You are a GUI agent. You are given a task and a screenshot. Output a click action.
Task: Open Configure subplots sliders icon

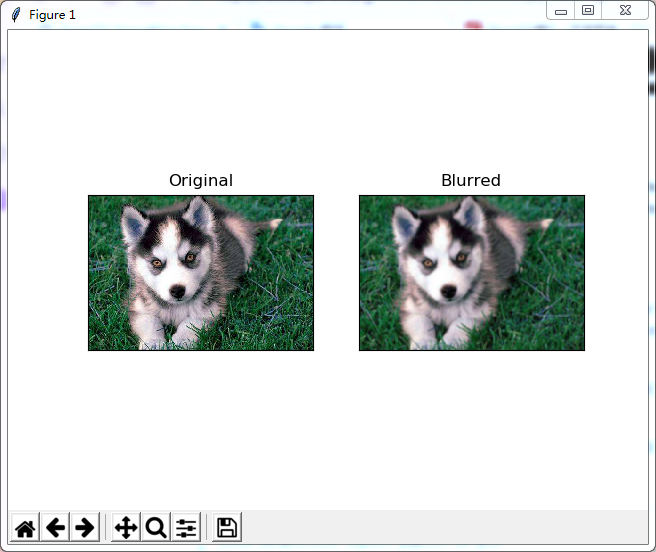pyautogui.click(x=186, y=527)
